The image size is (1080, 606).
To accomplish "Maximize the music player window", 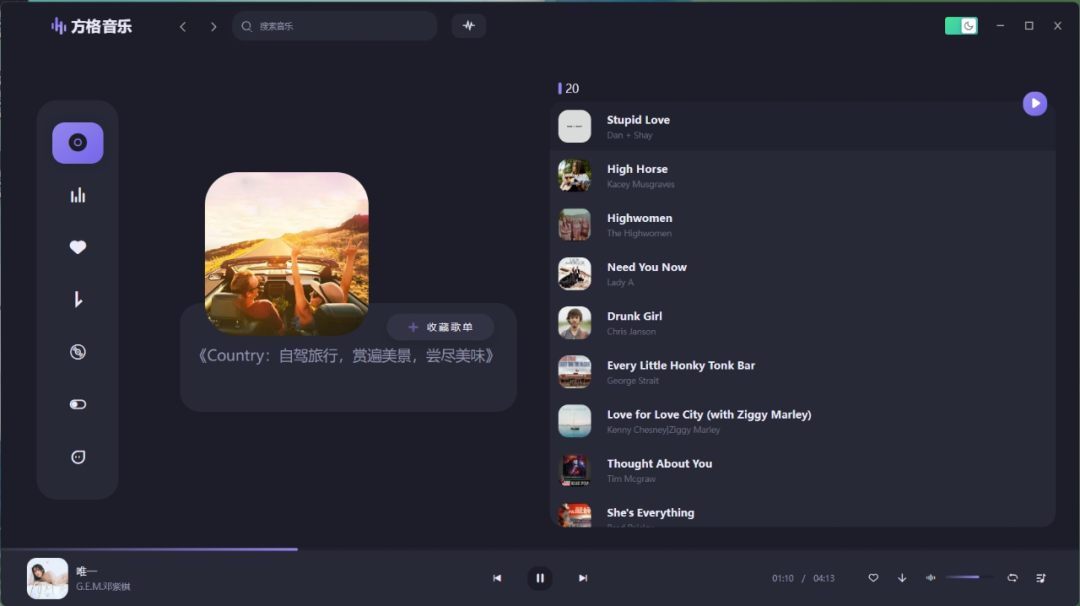I will (1029, 26).
